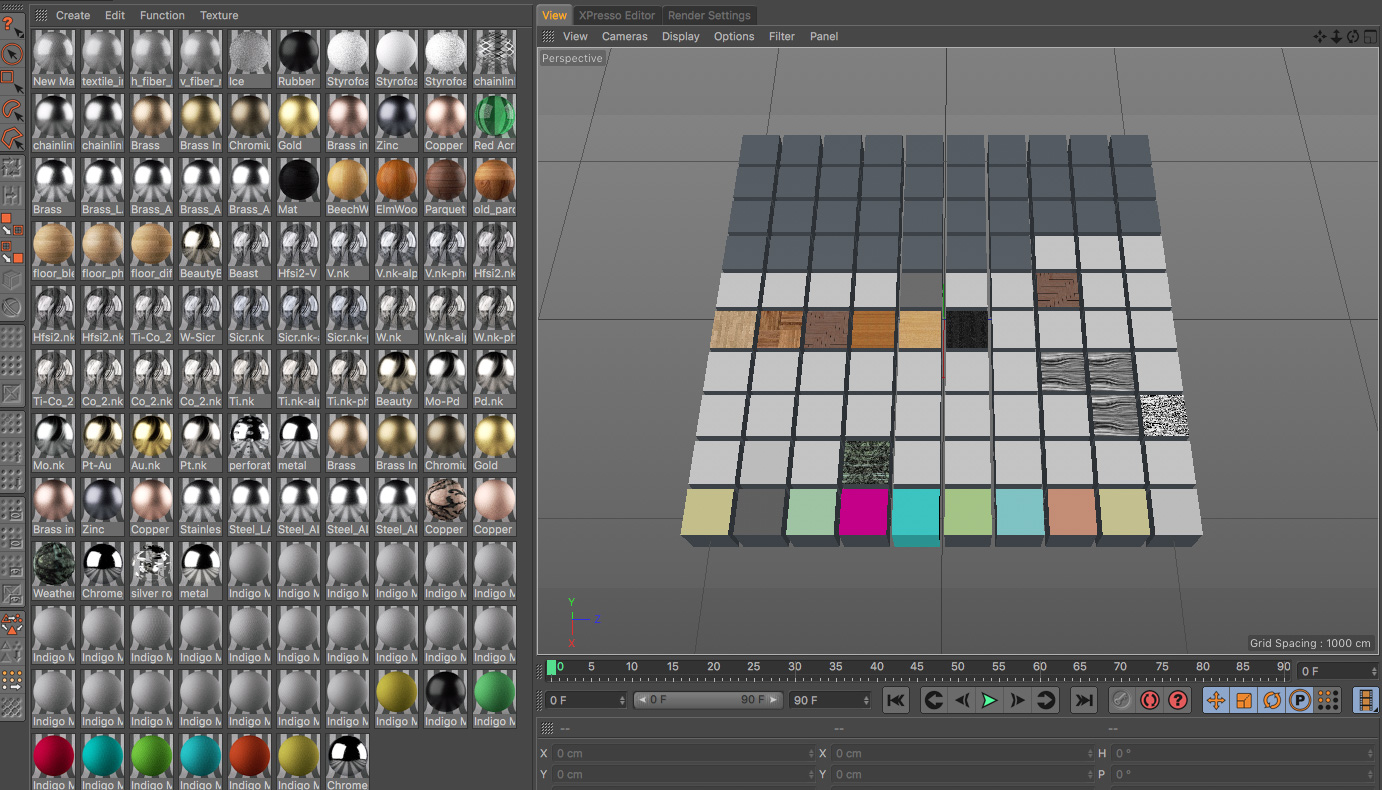
Task: Open the Texture menu in Material Manager
Action: pyautogui.click(x=219, y=15)
